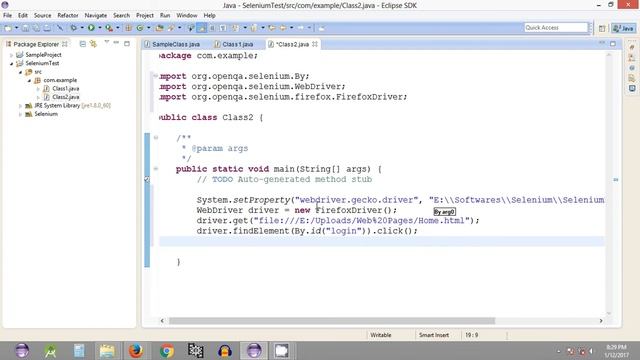Click the Next Annotation toolbar icon

[x=235, y=28]
